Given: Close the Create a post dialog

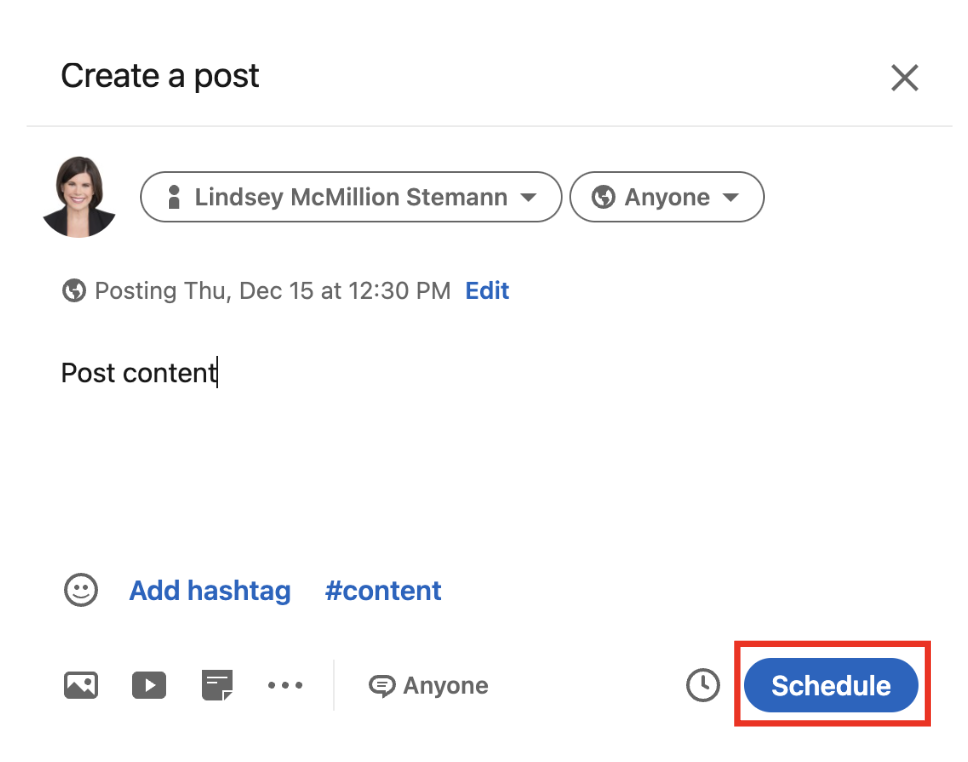Looking at the screenshot, I should tap(904, 77).
